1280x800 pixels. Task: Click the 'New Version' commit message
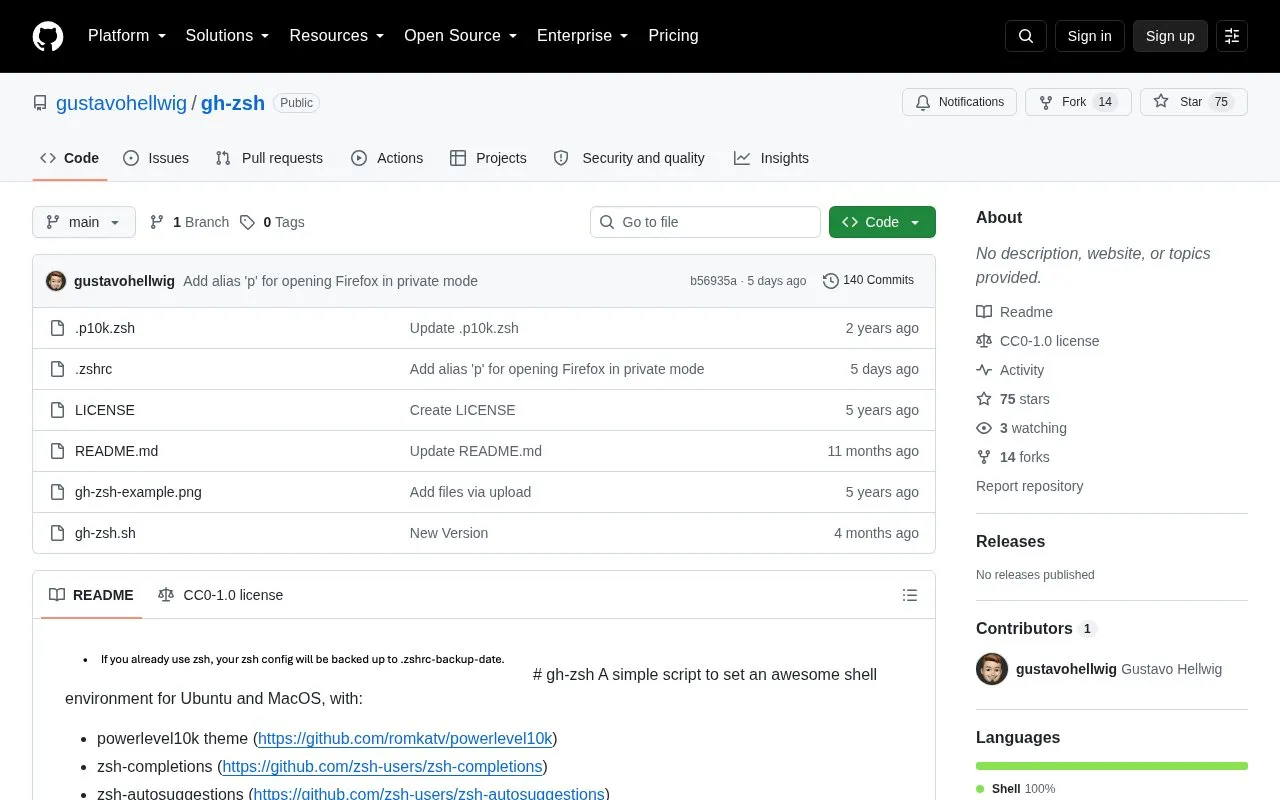[x=449, y=533]
